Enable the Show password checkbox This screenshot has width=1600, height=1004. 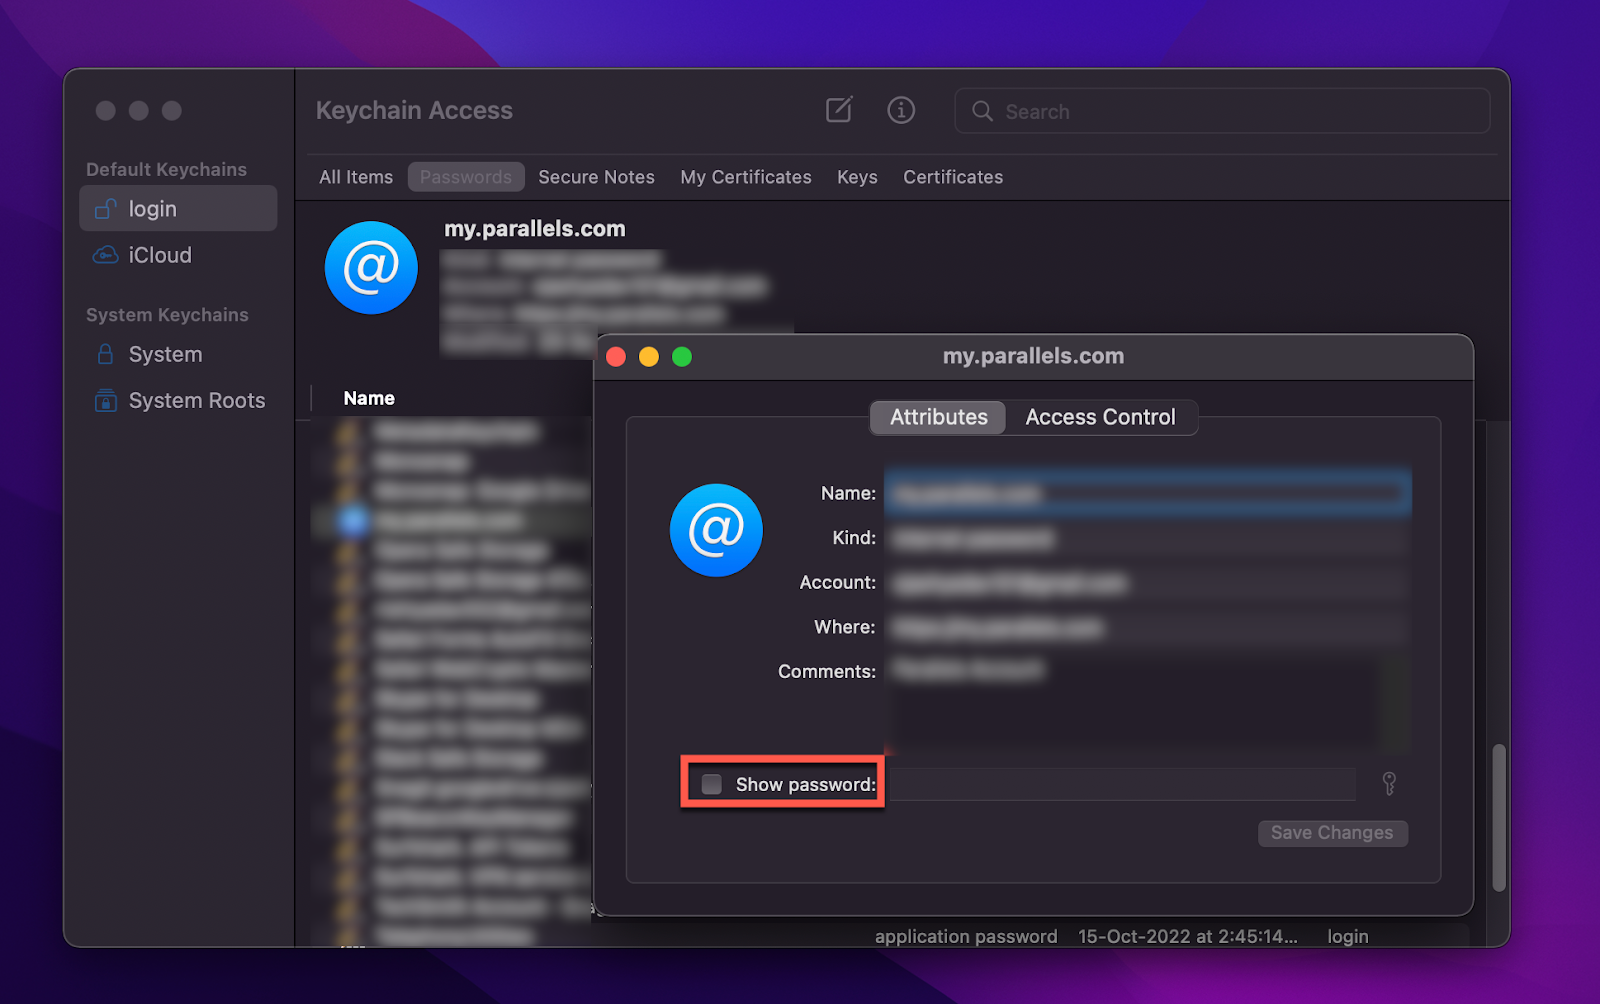pos(711,784)
